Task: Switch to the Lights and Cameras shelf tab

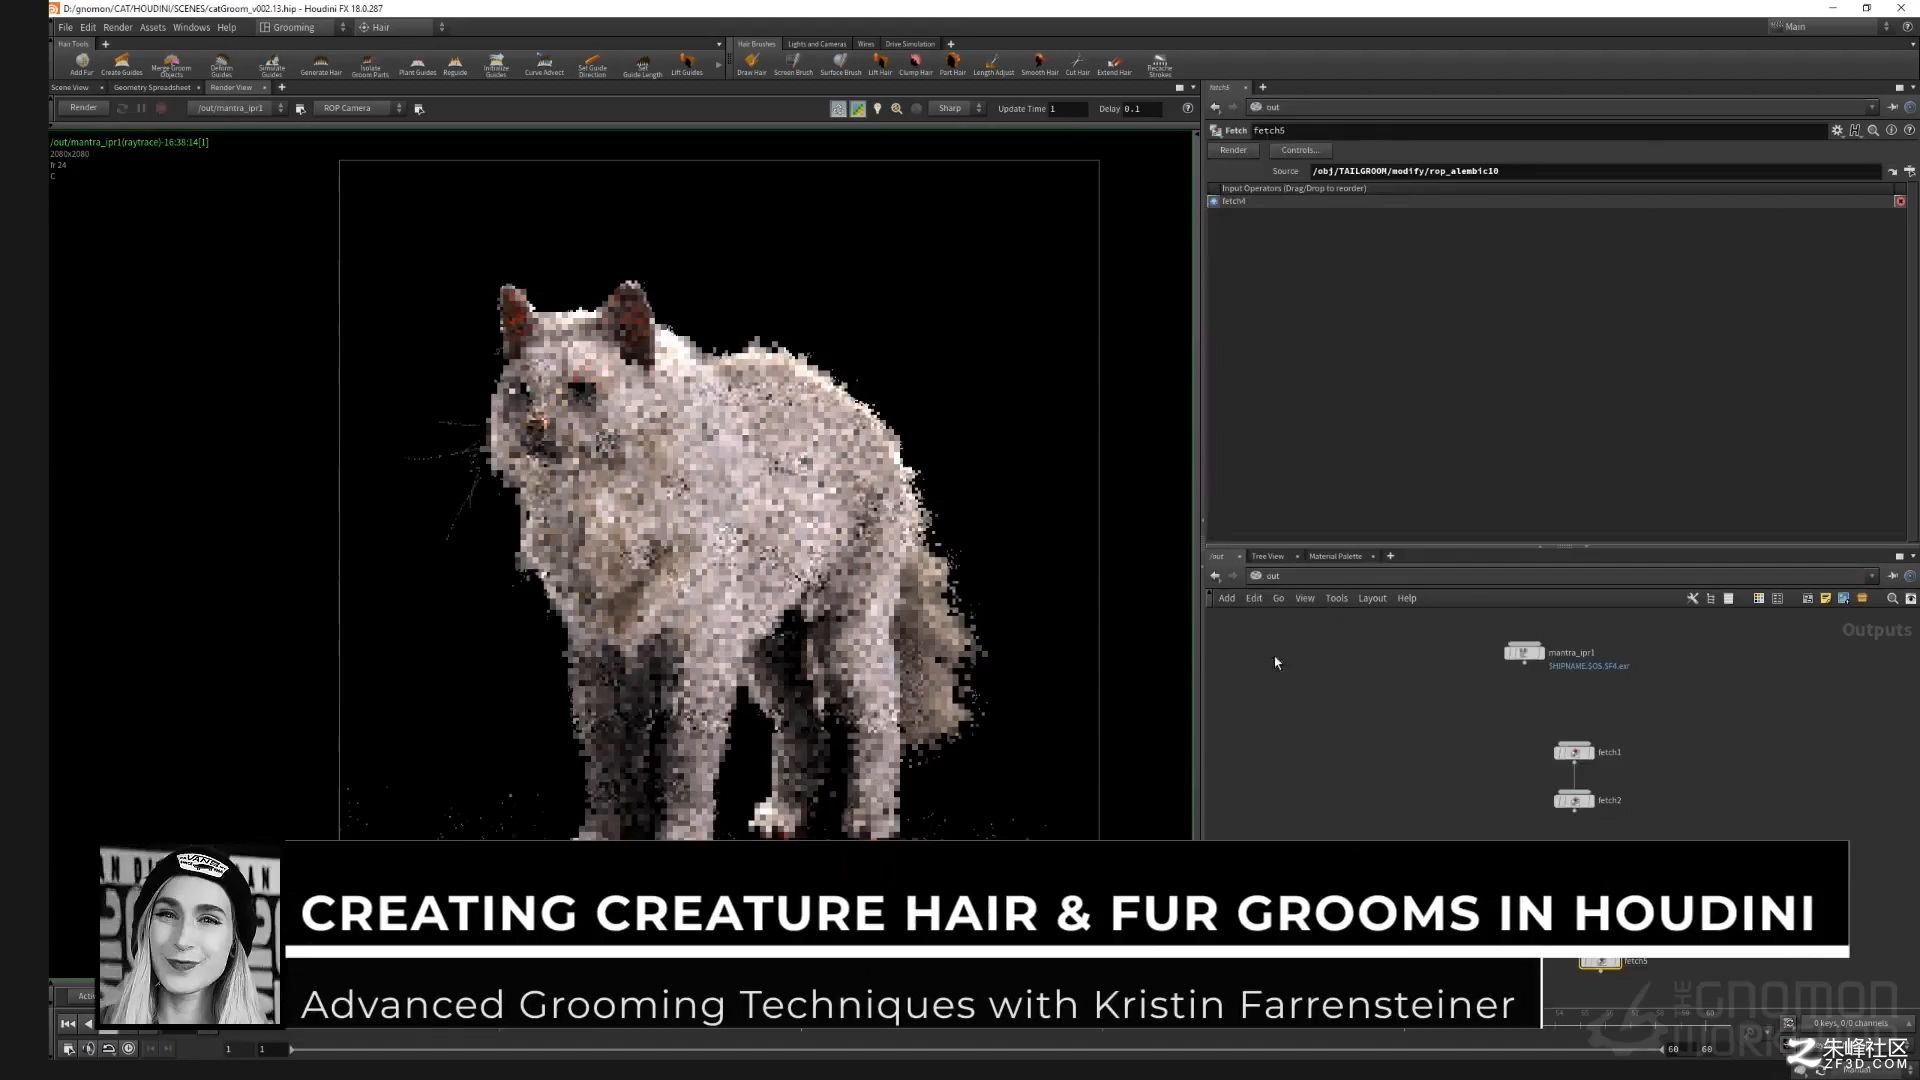Action: click(816, 44)
